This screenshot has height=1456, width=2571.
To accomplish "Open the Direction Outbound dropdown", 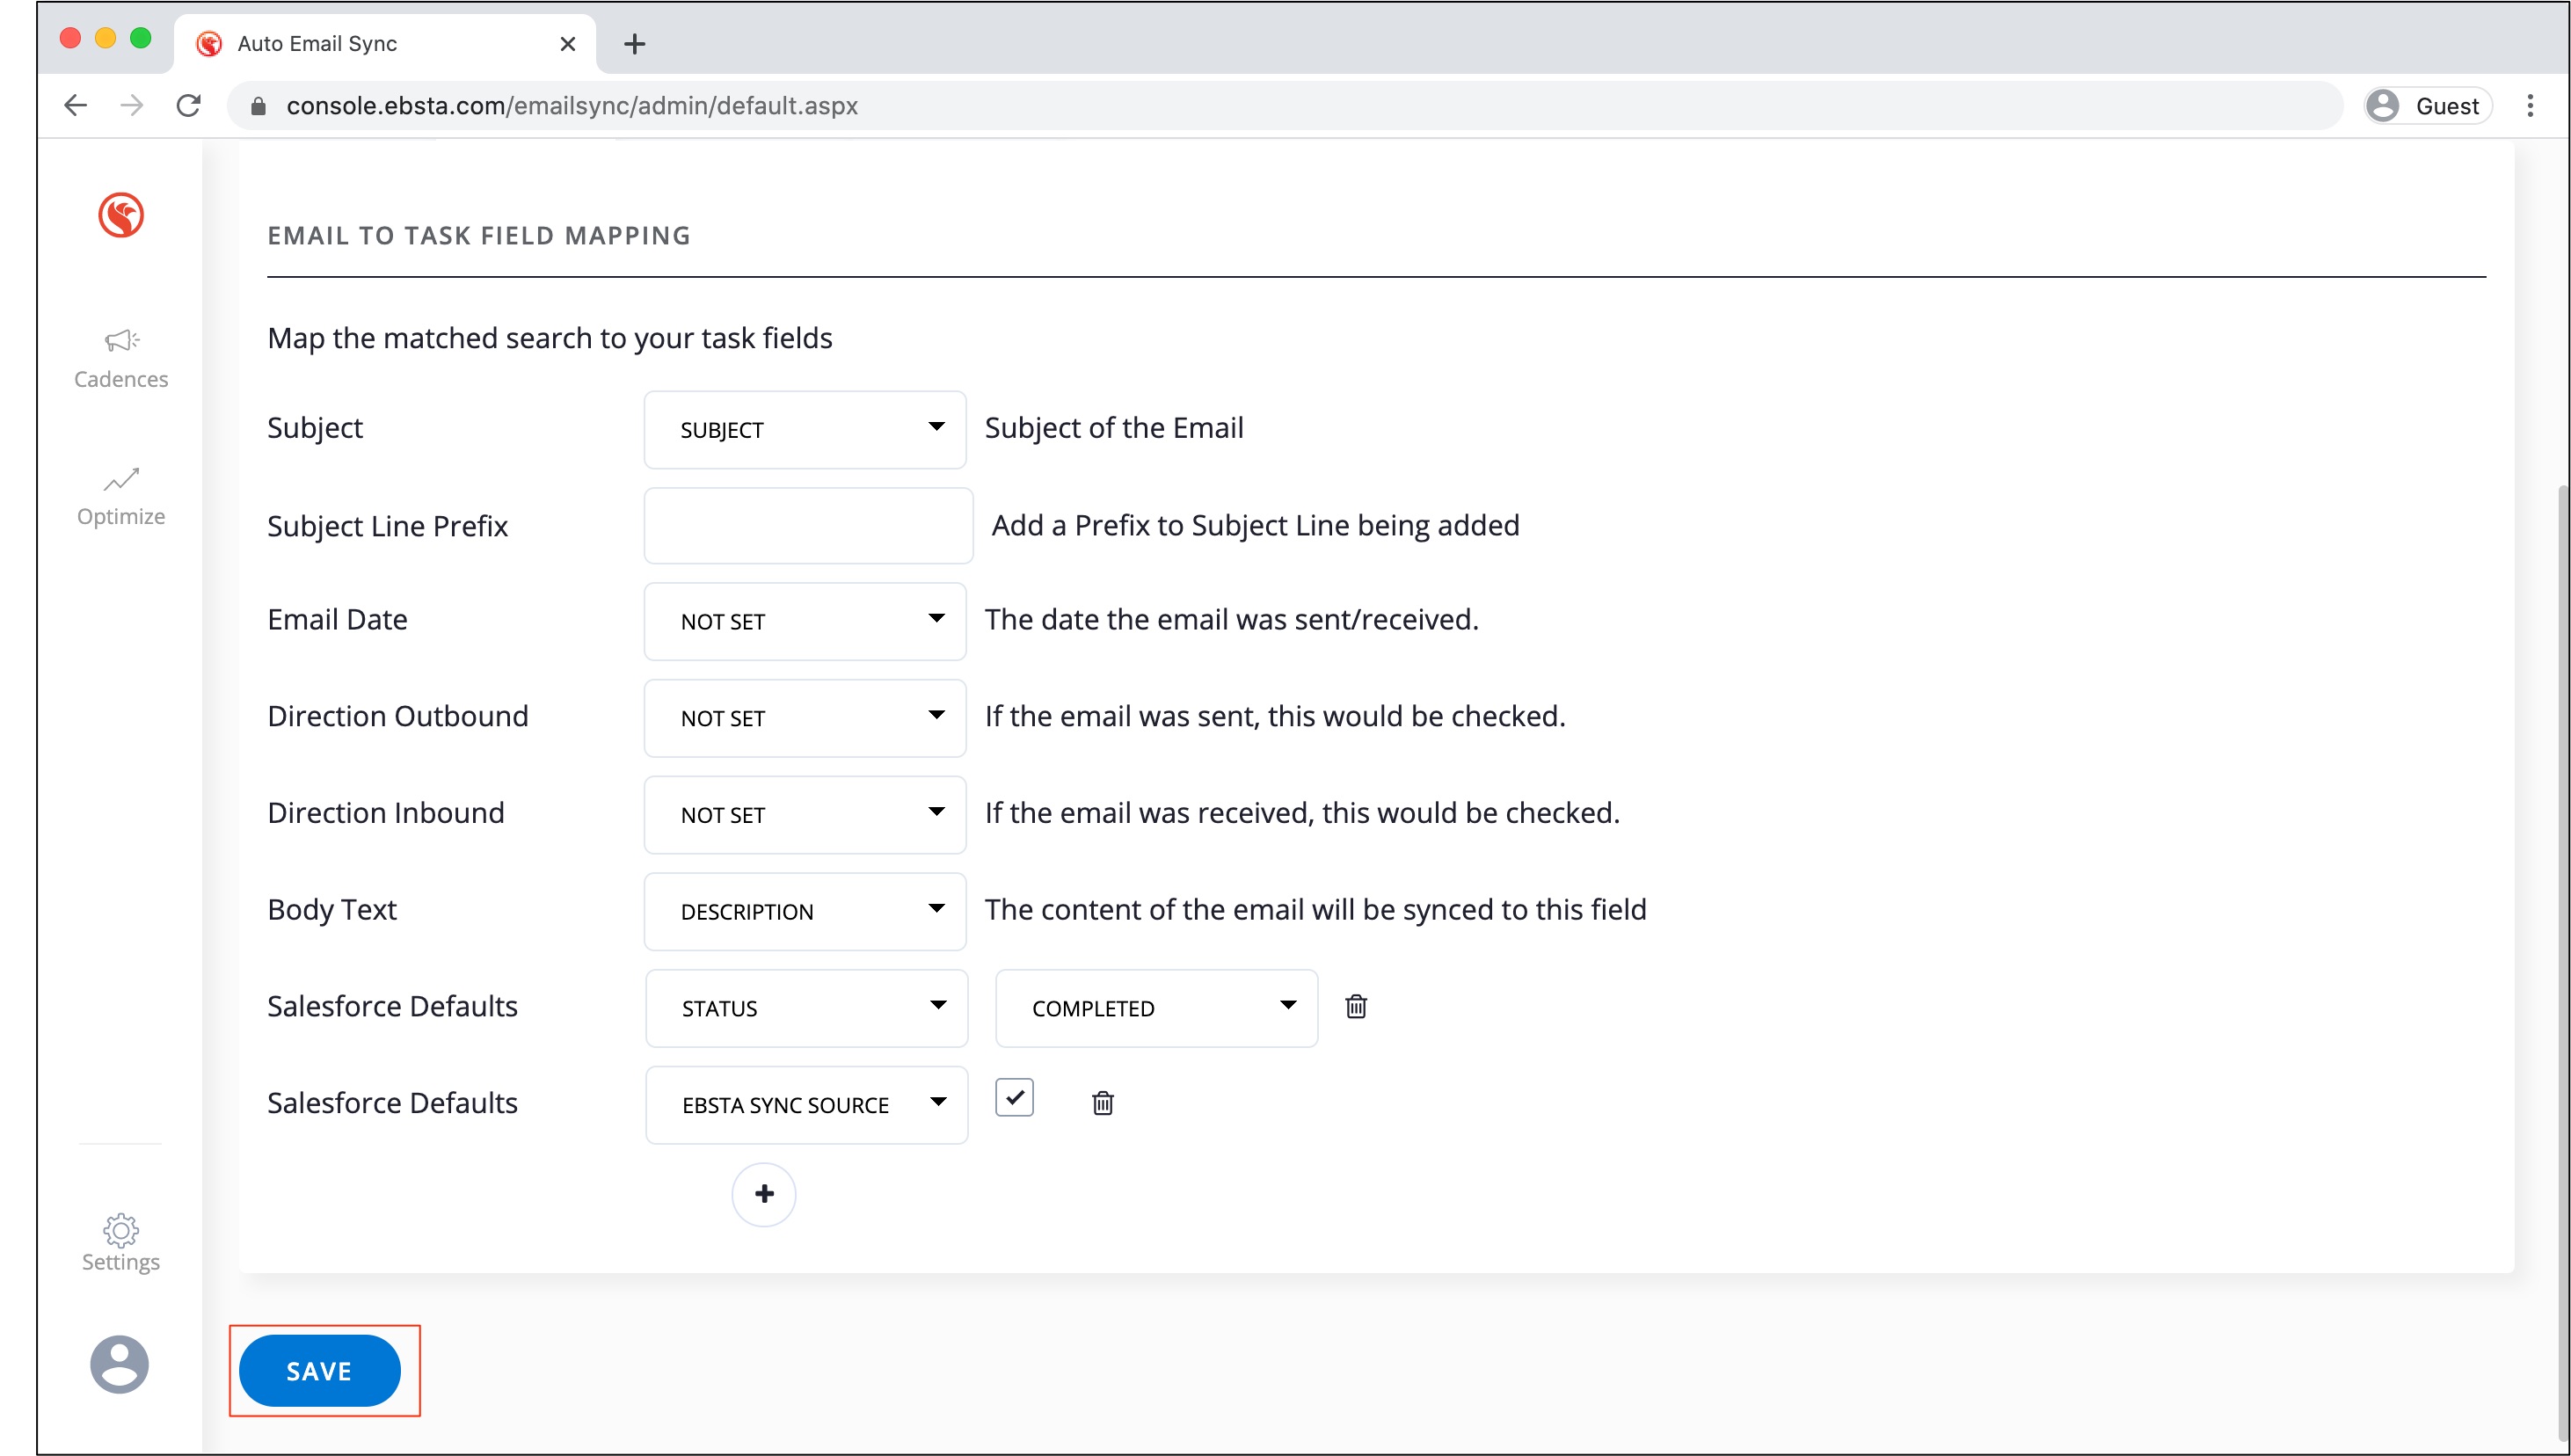I will click(x=805, y=717).
